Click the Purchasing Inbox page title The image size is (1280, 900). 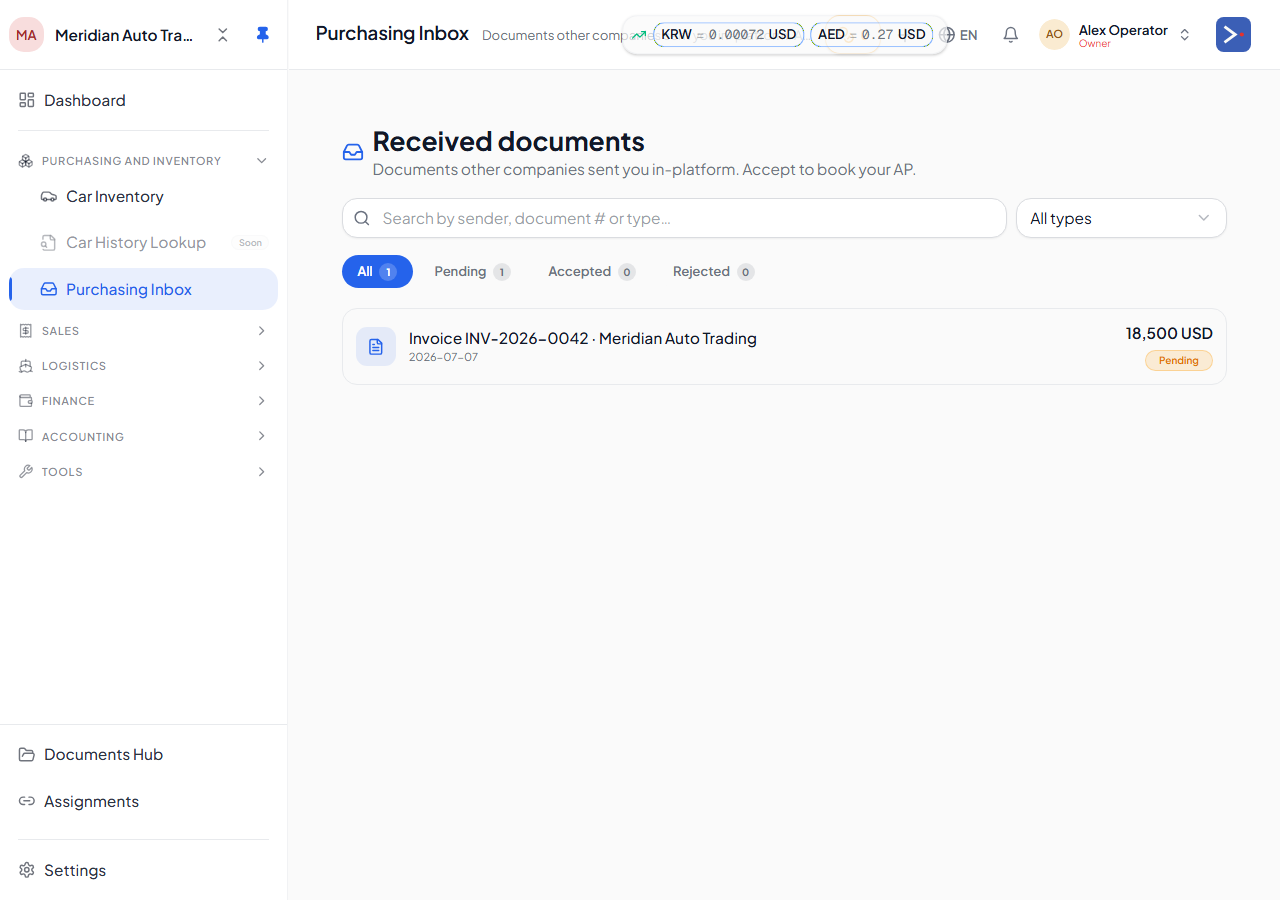pos(392,33)
